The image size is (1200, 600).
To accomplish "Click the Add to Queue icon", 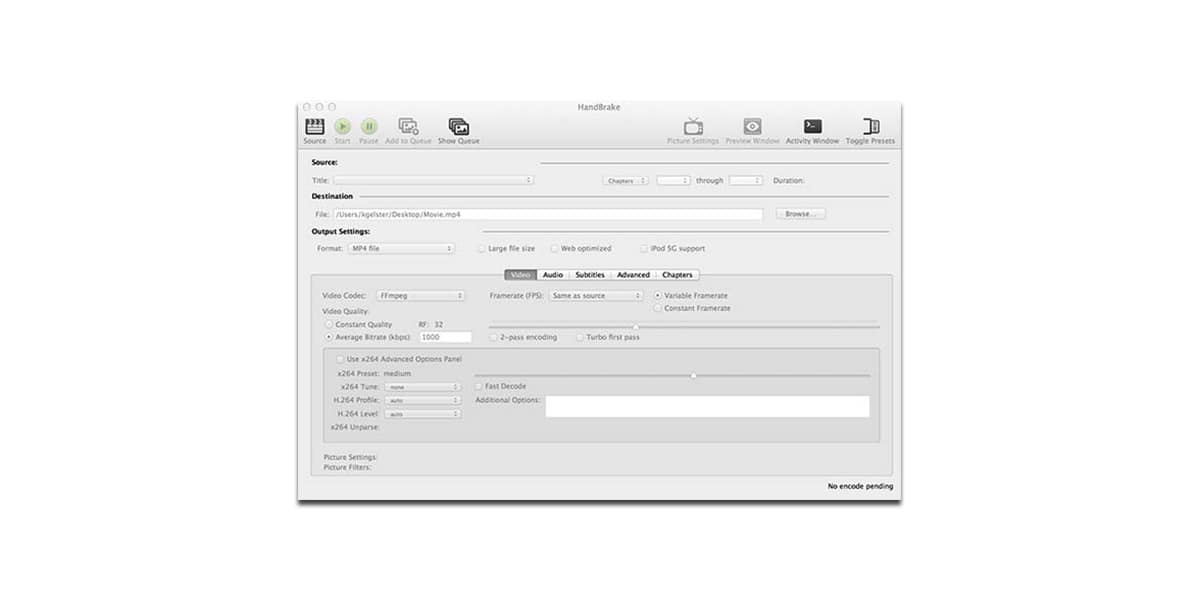I will tap(408, 127).
